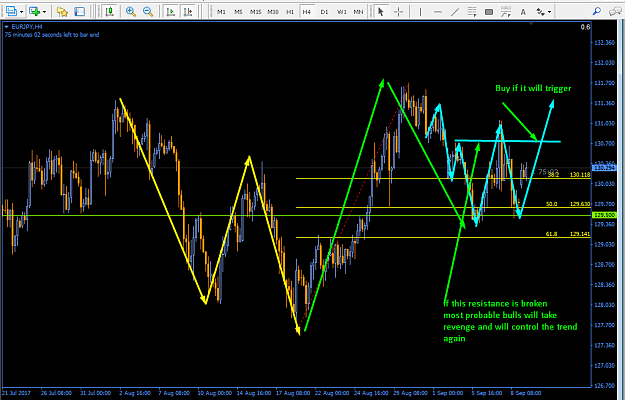
Task: Zoom out of the chart
Action: pos(148,12)
